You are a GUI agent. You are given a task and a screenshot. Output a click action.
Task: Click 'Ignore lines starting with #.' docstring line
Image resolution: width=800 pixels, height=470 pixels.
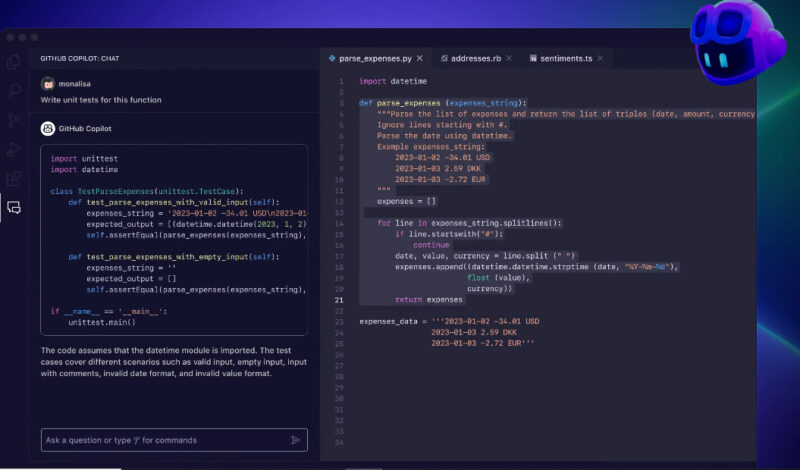coord(442,125)
